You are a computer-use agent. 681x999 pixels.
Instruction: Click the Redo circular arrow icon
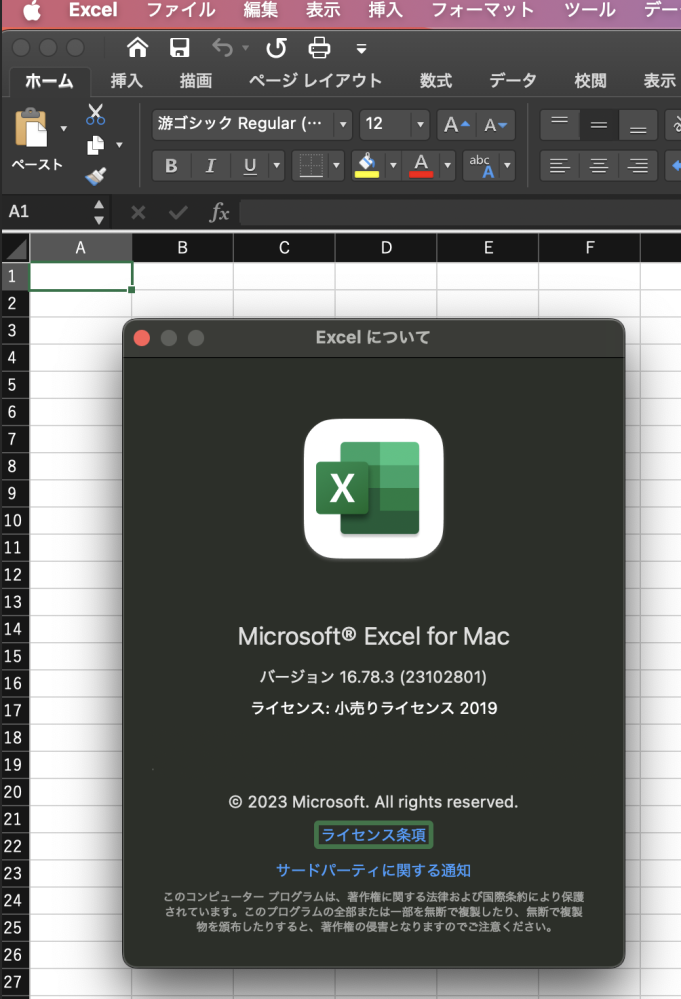[x=276, y=48]
